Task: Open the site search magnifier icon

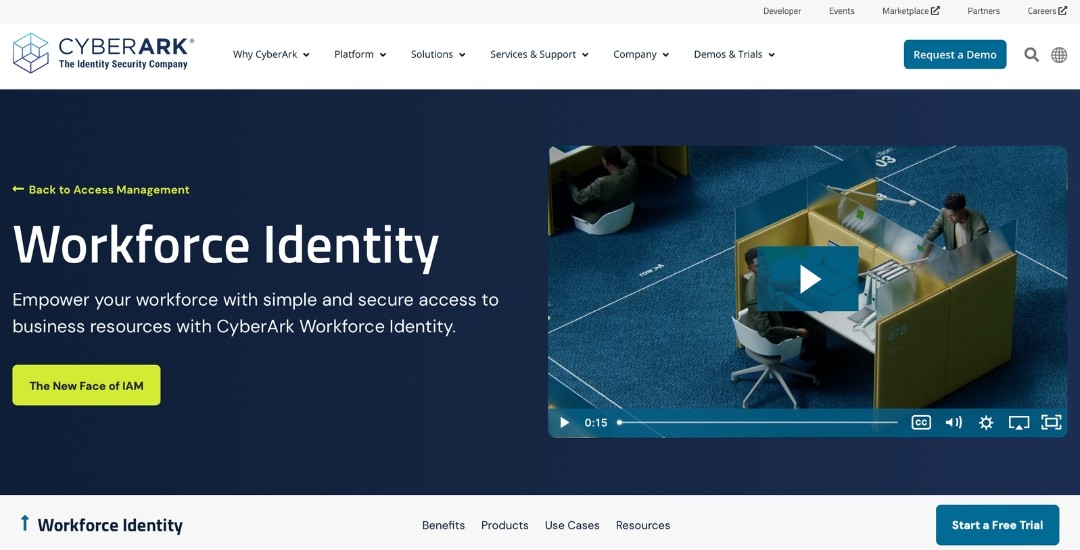Action: 1031,55
